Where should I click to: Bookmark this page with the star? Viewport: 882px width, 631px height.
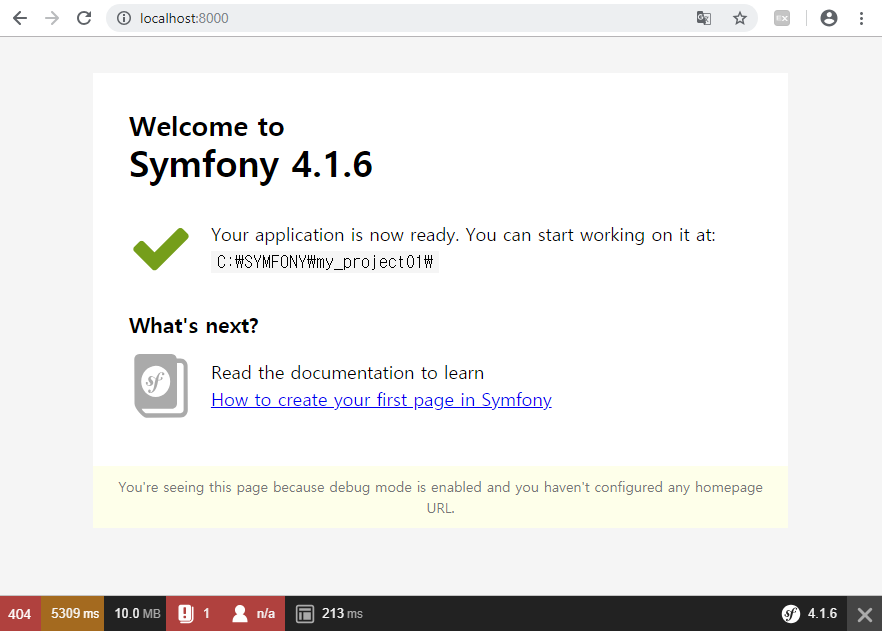click(740, 18)
